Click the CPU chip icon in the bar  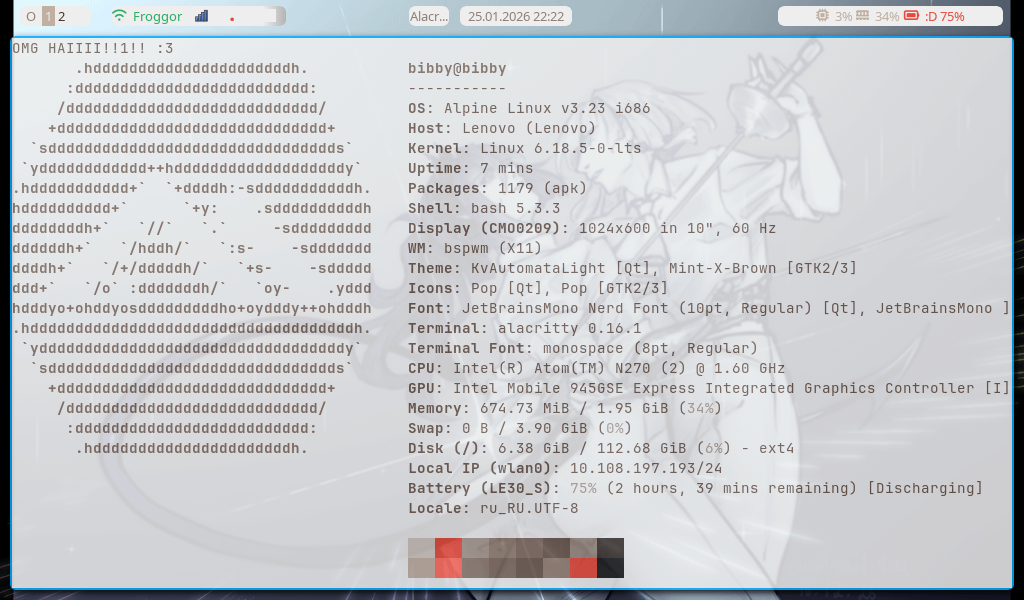(x=822, y=16)
